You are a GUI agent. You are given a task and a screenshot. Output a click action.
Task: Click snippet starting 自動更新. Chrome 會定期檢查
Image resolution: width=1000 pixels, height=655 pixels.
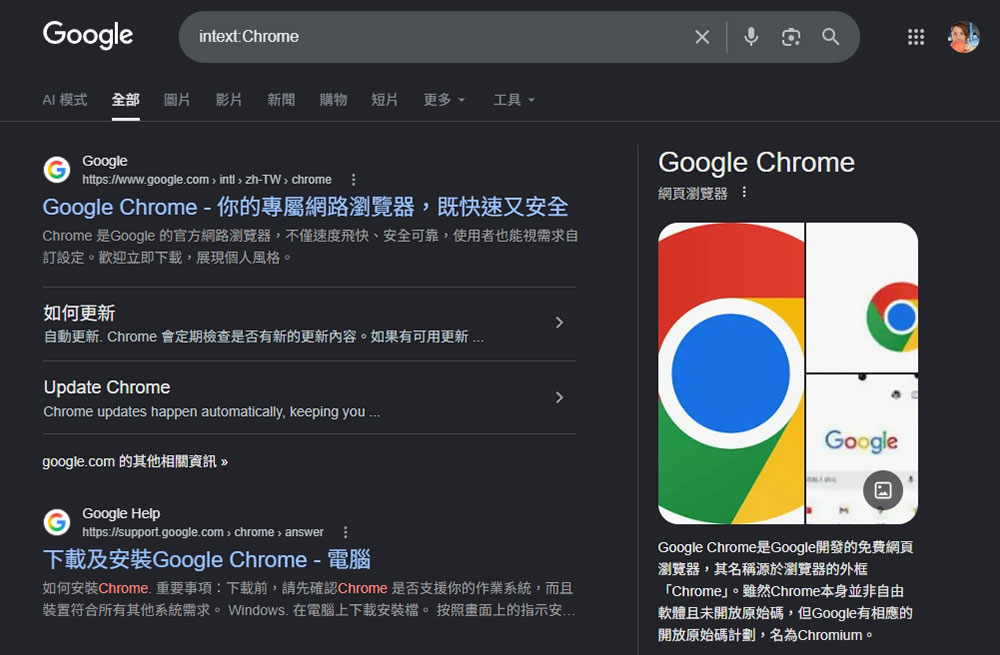[263, 337]
